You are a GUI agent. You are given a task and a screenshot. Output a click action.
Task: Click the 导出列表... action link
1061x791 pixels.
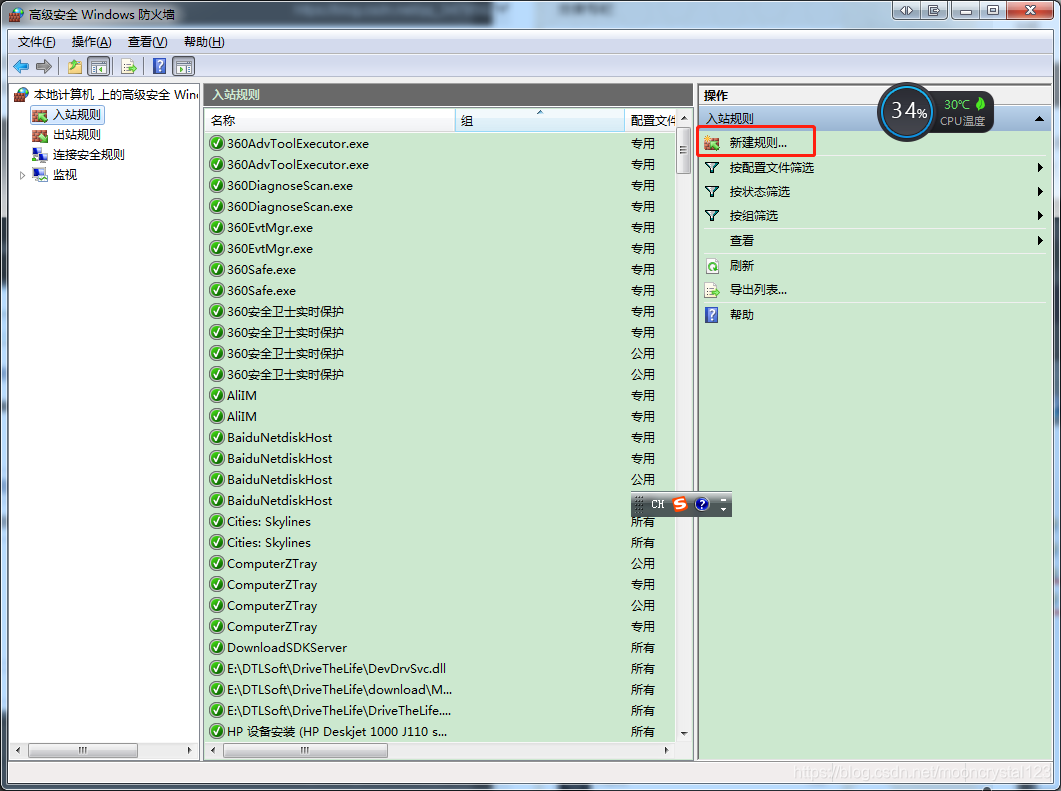[758, 290]
